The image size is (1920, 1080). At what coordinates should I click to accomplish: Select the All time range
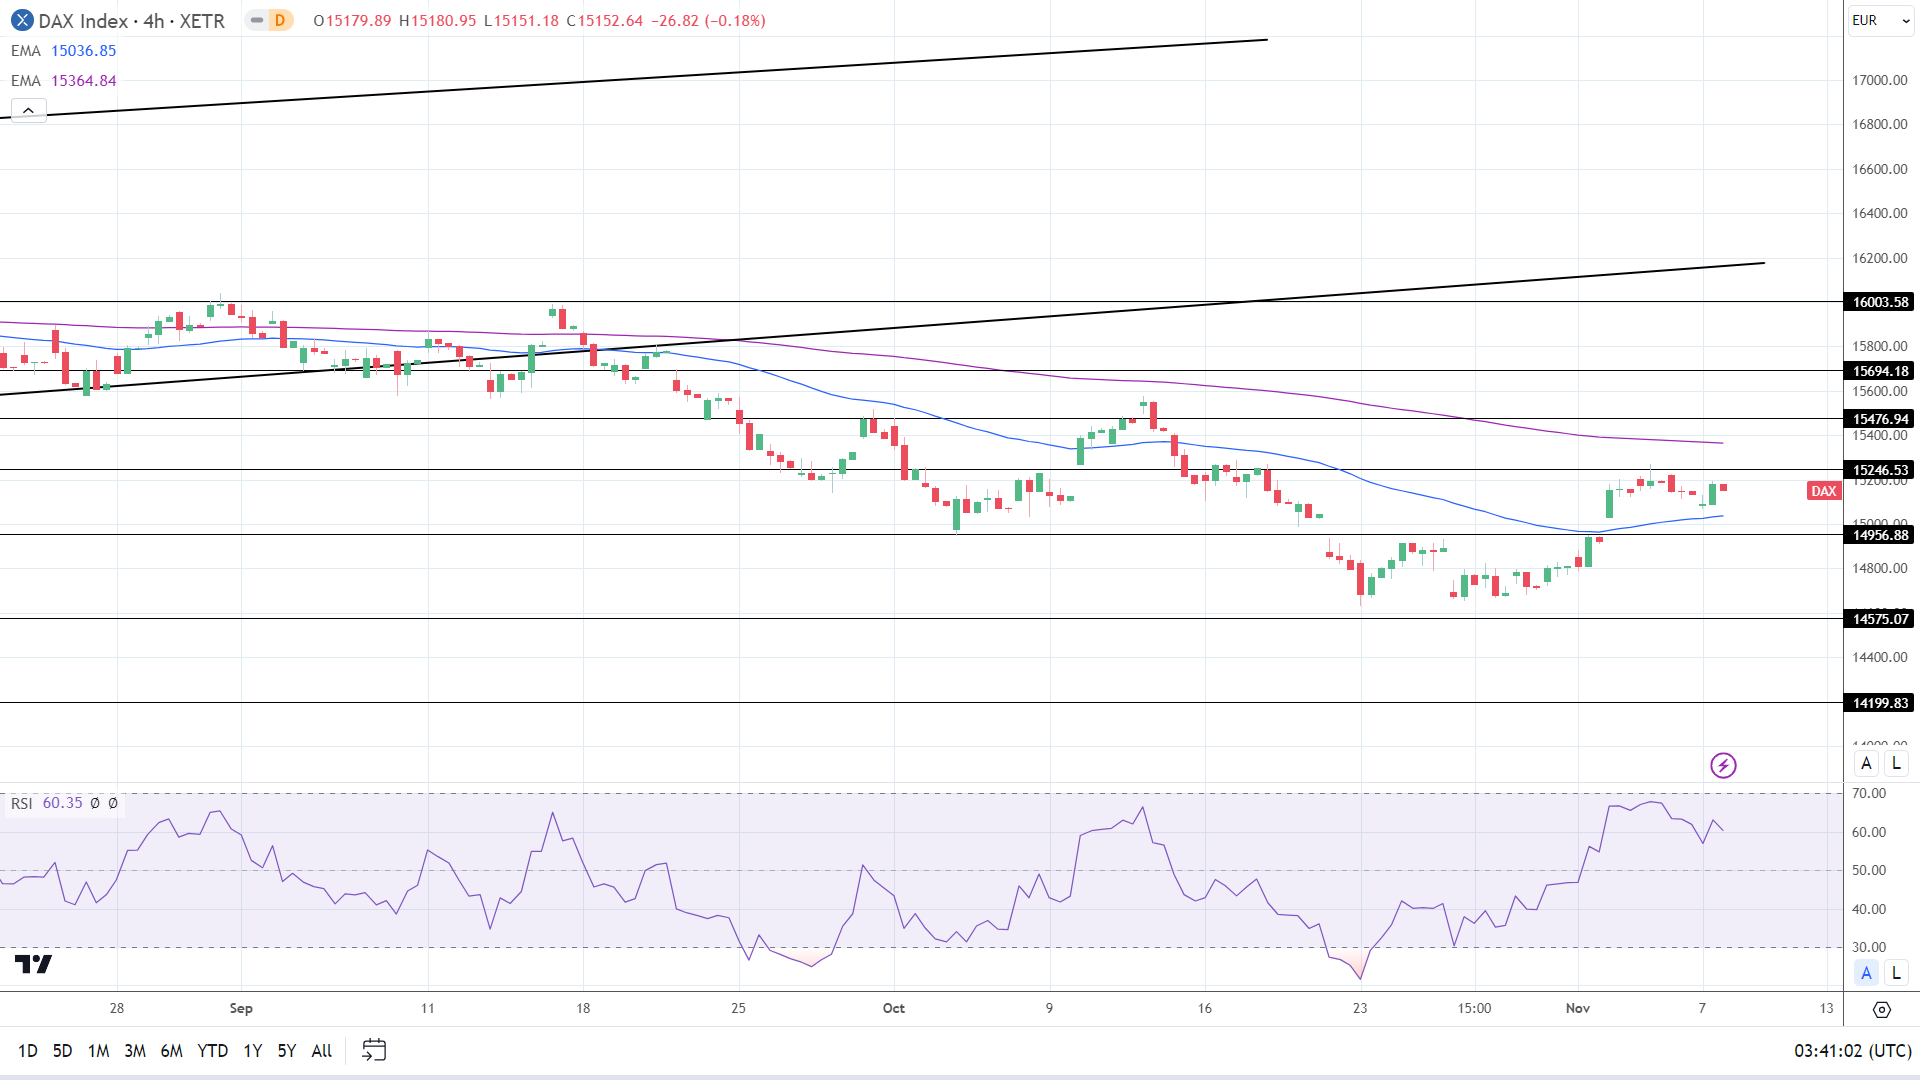coord(322,1051)
